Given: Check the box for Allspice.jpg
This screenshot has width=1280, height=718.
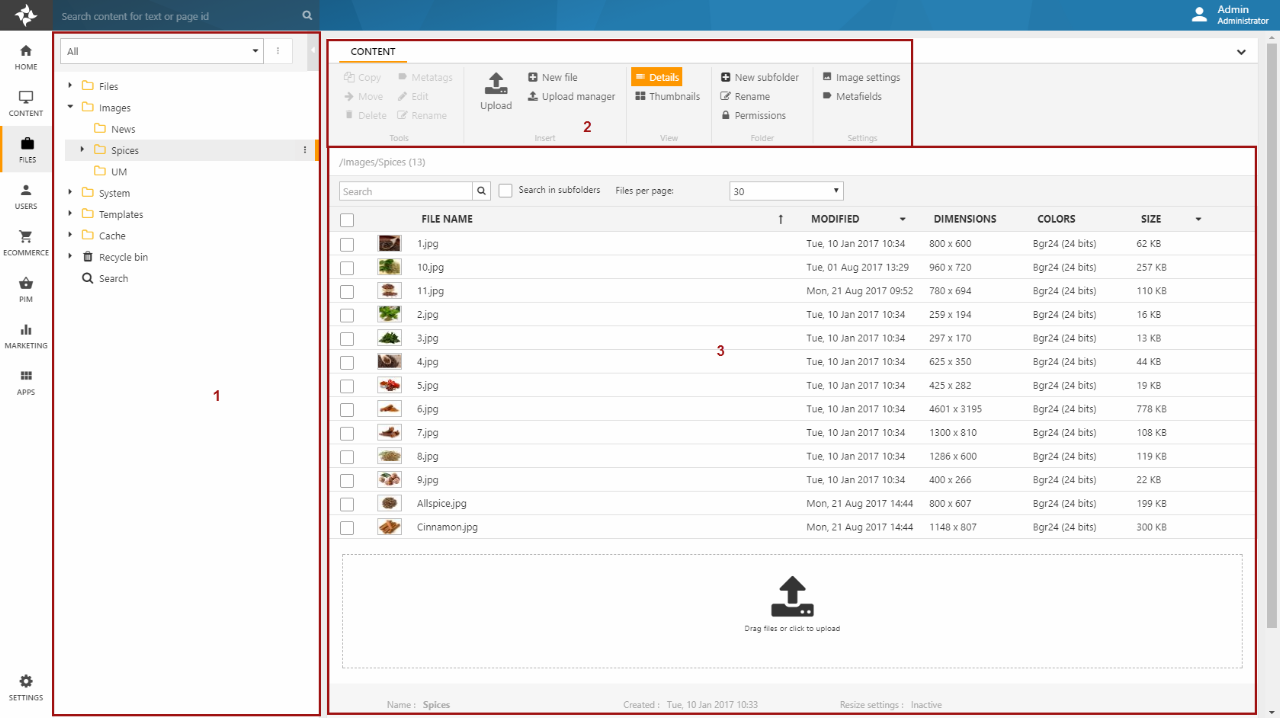Looking at the screenshot, I should [x=347, y=504].
